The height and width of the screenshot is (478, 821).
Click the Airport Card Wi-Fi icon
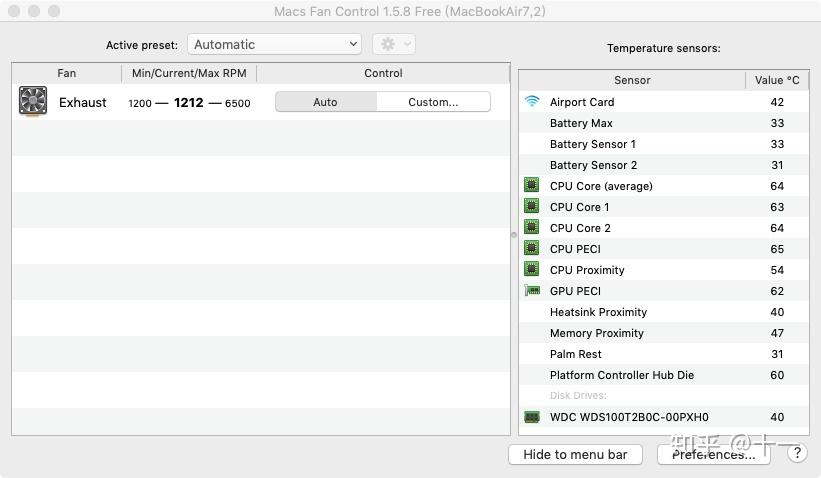pyautogui.click(x=532, y=102)
